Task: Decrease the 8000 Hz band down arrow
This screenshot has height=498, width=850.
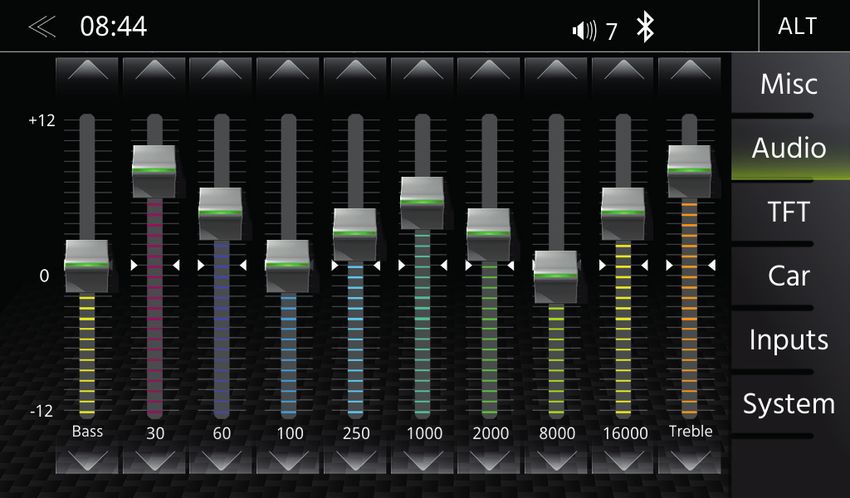Action: coord(556,460)
